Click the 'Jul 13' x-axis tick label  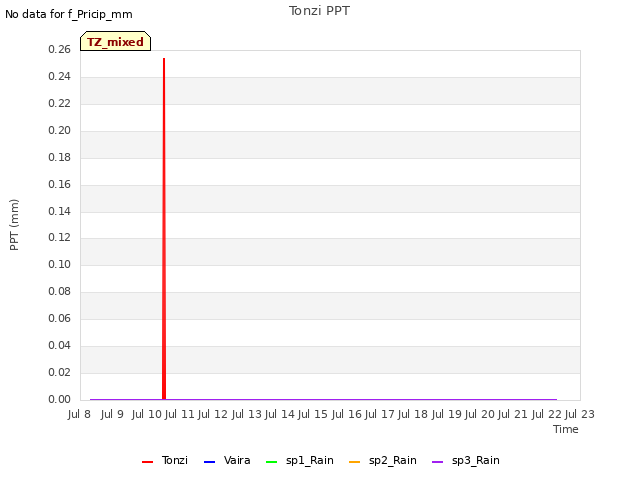(247, 414)
